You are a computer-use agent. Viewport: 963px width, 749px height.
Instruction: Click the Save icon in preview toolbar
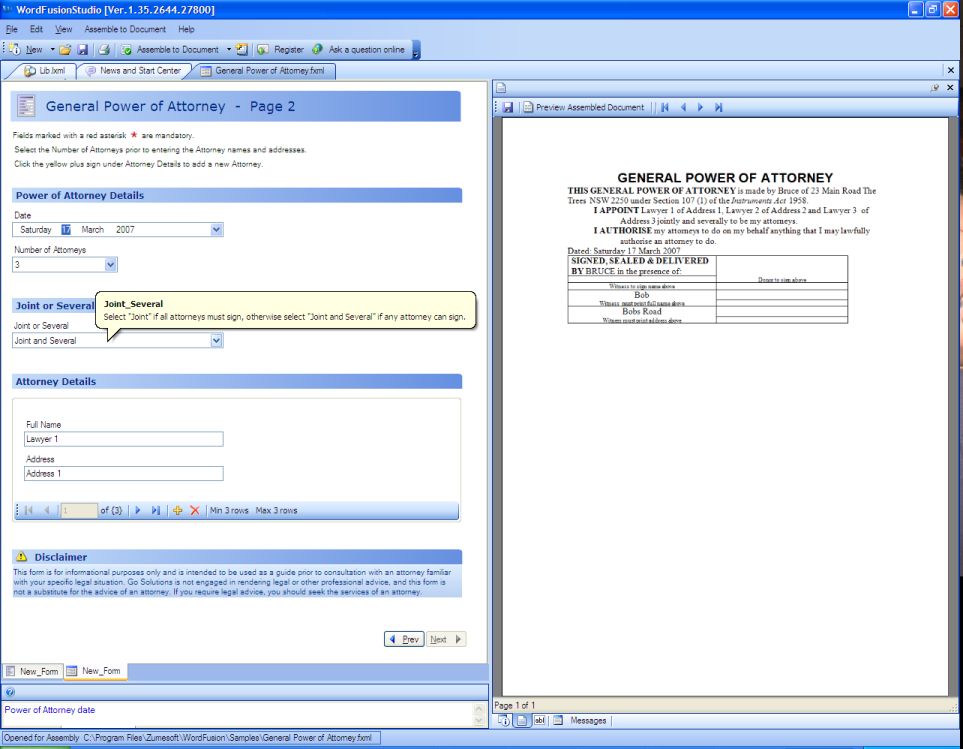(507, 107)
